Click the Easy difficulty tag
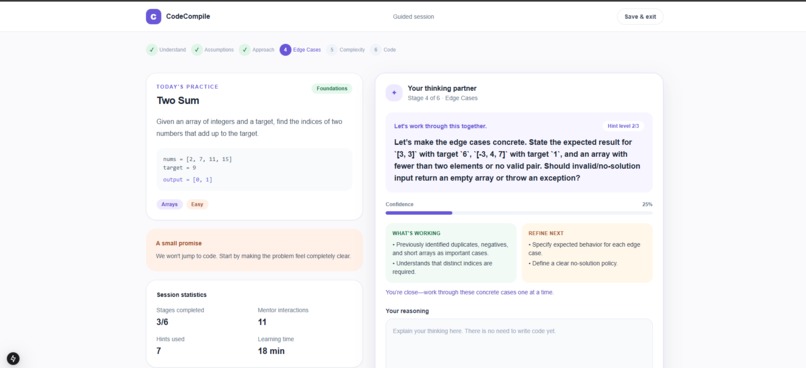This screenshot has height=368, width=806. coord(197,204)
